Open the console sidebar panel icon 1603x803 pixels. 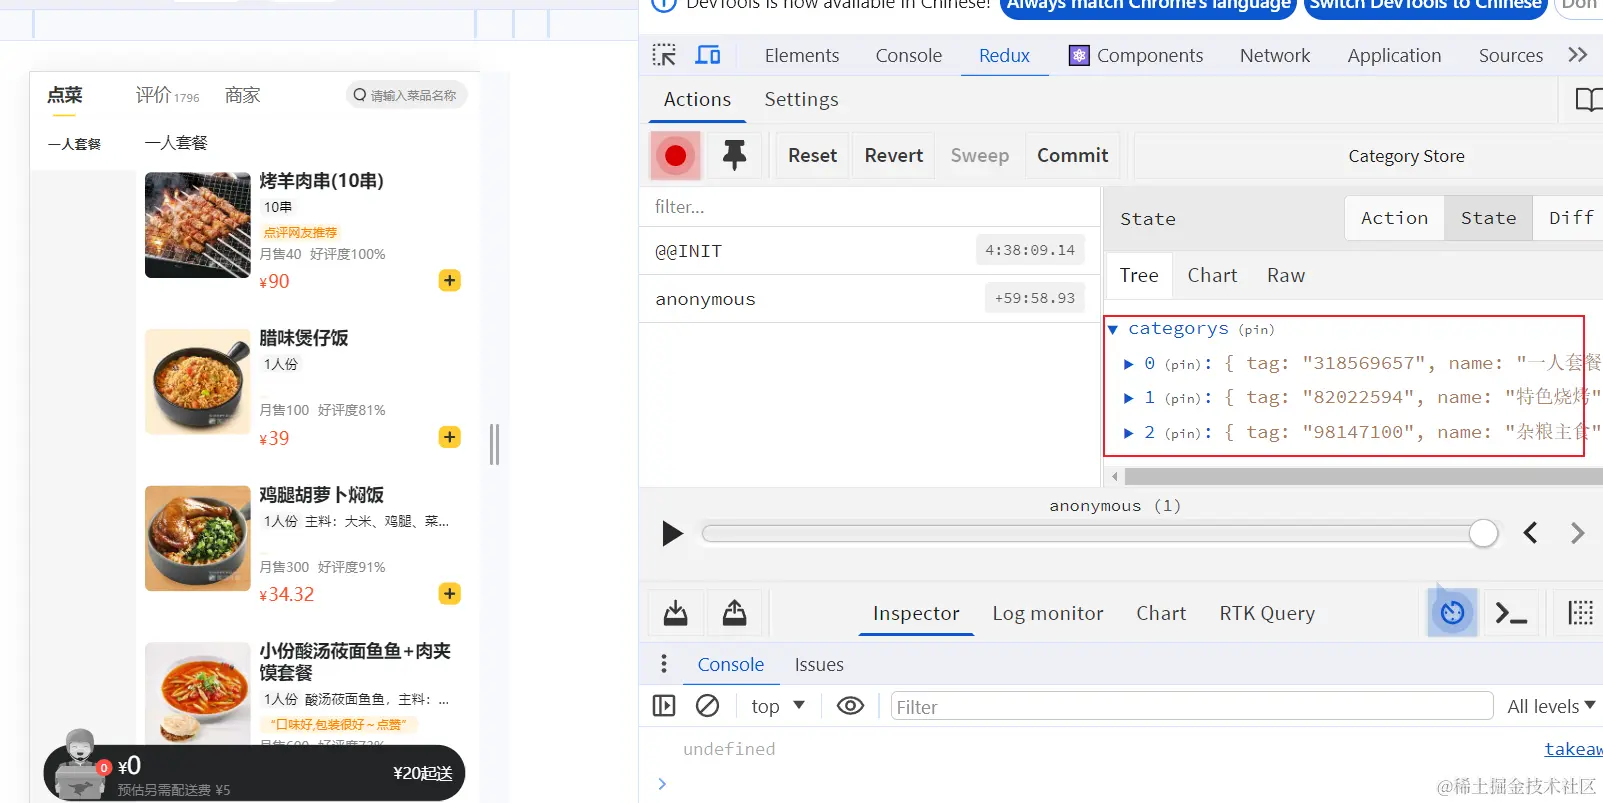pos(664,706)
